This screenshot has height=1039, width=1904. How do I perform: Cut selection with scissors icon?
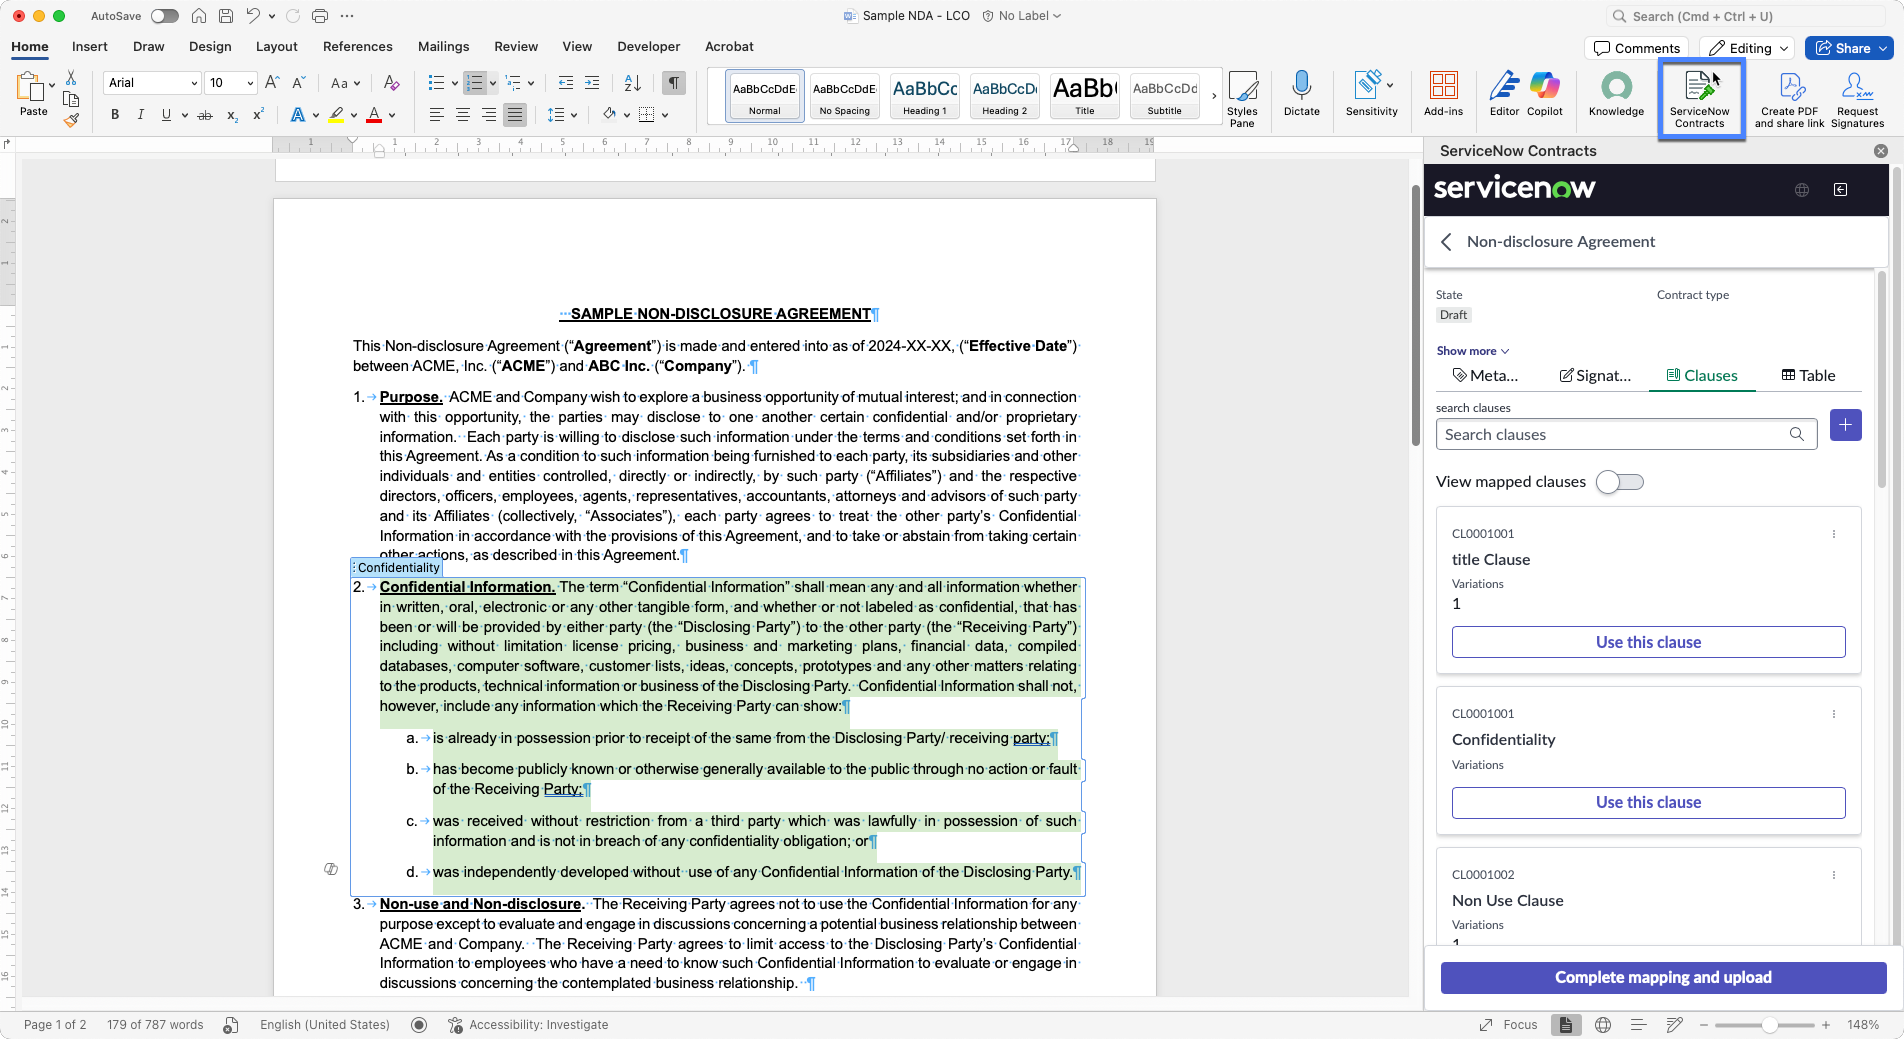[71, 77]
